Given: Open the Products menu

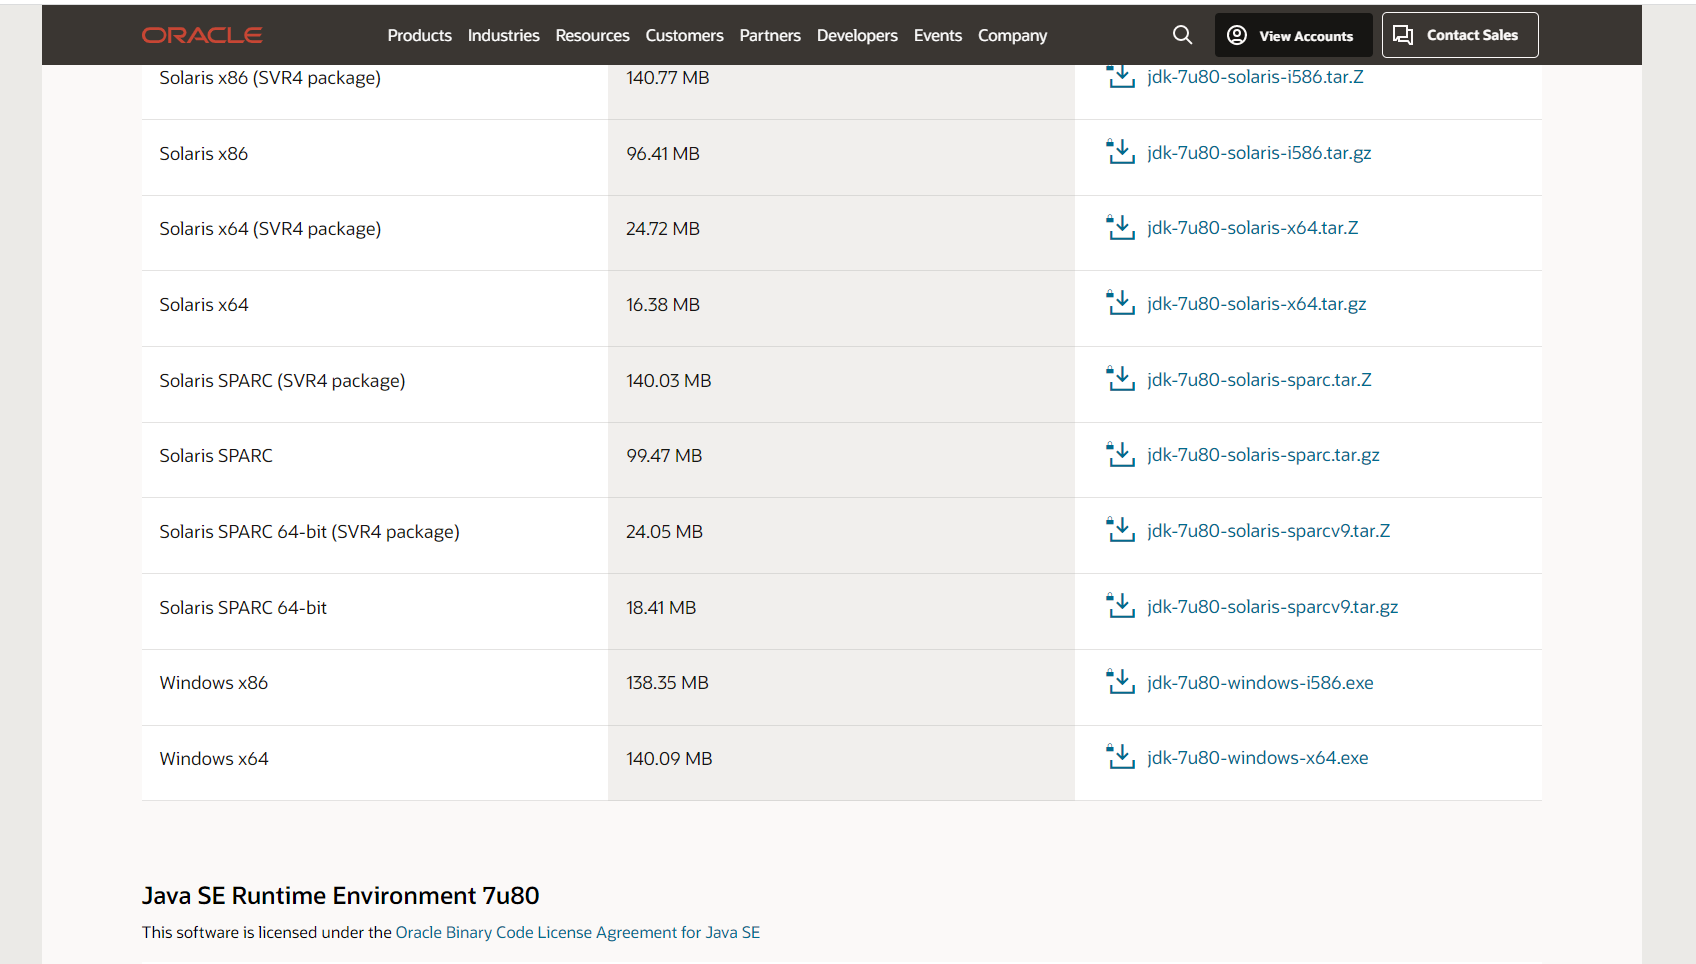Looking at the screenshot, I should (419, 35).
